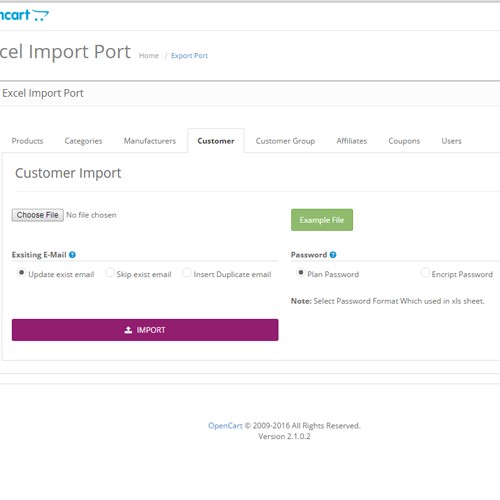Screen dimensions: 500x500
Task: Choose the Encript Password radio button
Action: pos(425,273)
